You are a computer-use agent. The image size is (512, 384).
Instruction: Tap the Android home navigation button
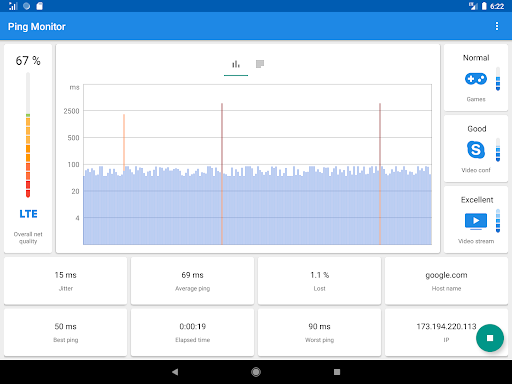point(256,372)
